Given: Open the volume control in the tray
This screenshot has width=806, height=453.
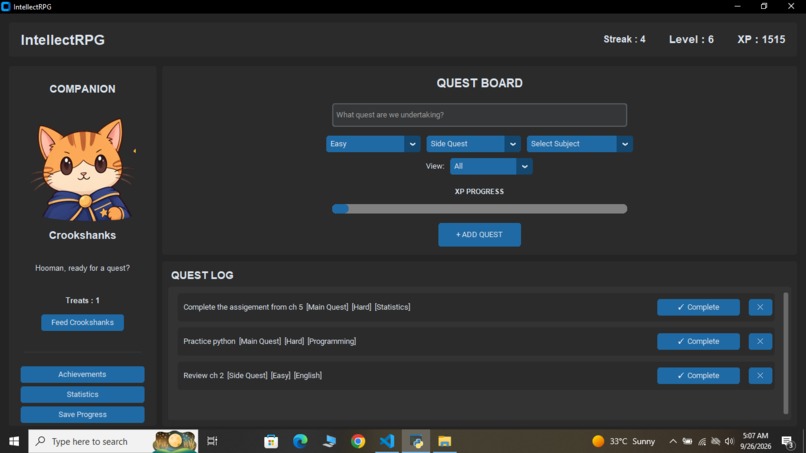Looking at the screenshot, I should pyautogui.click(x=729, y=441).
